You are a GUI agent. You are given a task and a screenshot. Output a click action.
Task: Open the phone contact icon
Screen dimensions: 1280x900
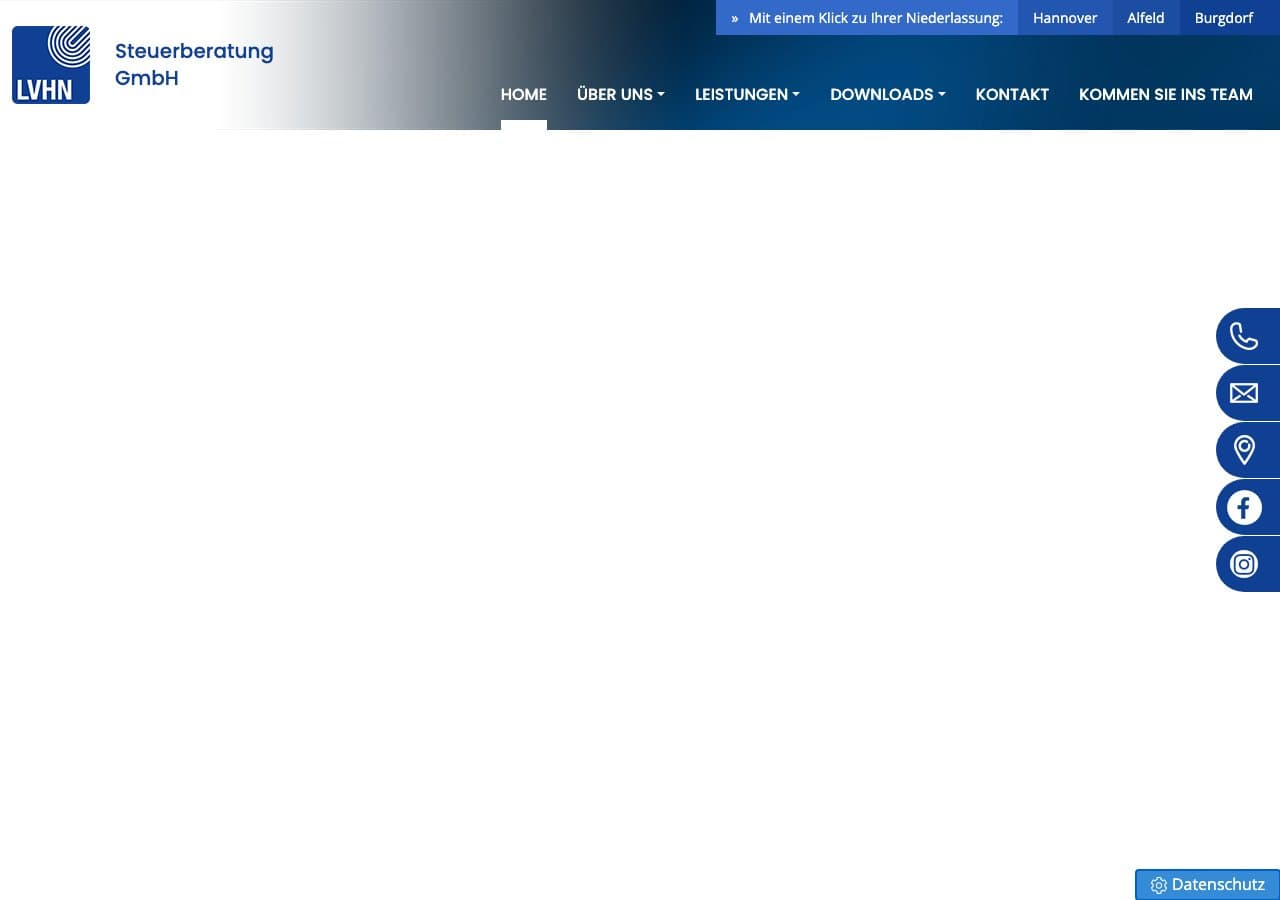coord(1244,336)
